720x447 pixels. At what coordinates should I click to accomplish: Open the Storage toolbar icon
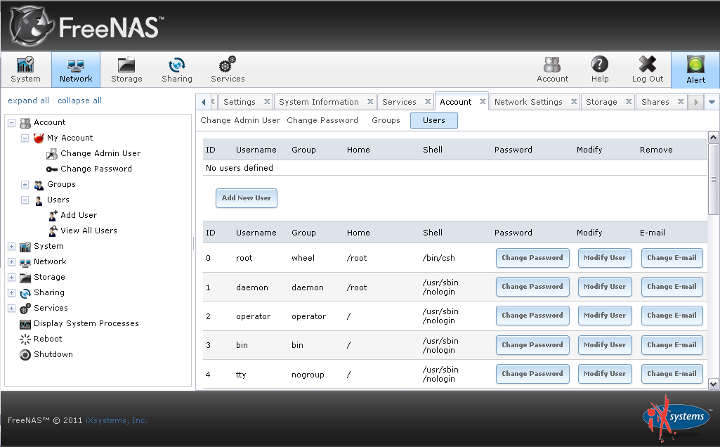pyautogui.click(x=126, y=70)
